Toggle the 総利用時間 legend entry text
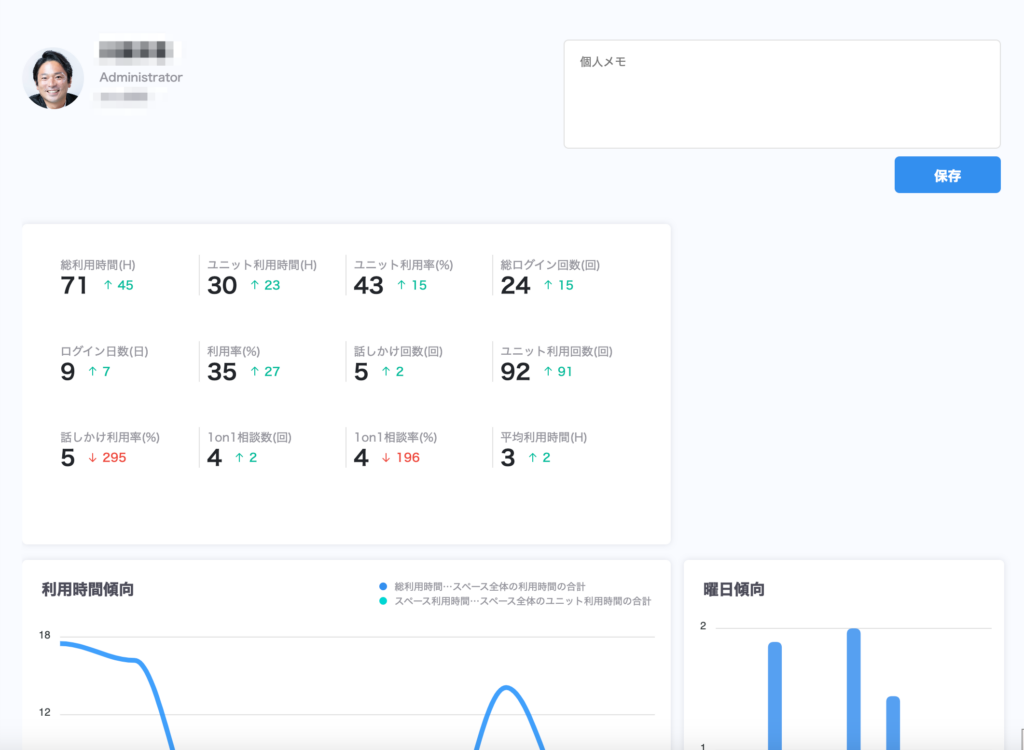Viewport: 1024px width, 750px height. [489, 585]
